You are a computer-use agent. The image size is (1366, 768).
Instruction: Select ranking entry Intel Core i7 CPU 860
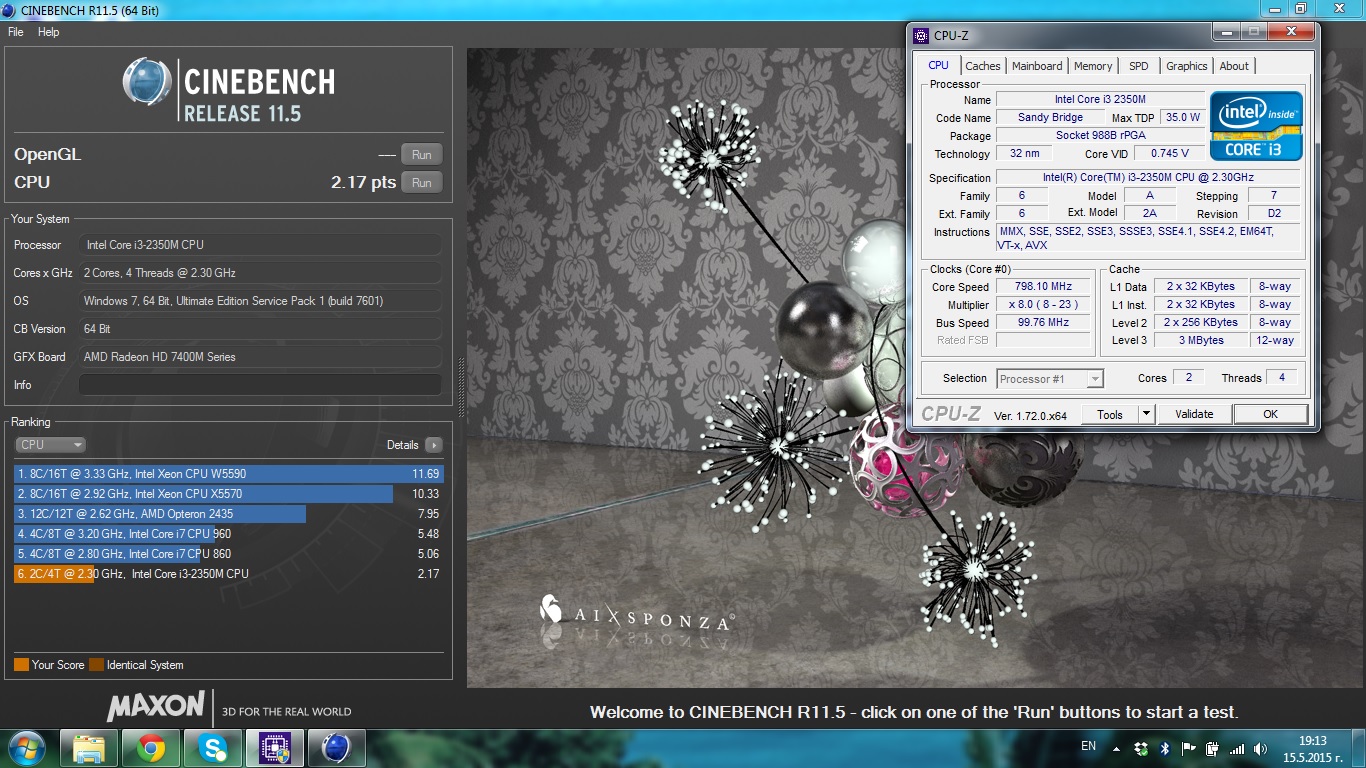pyautogui.click(x=229, y=554)
